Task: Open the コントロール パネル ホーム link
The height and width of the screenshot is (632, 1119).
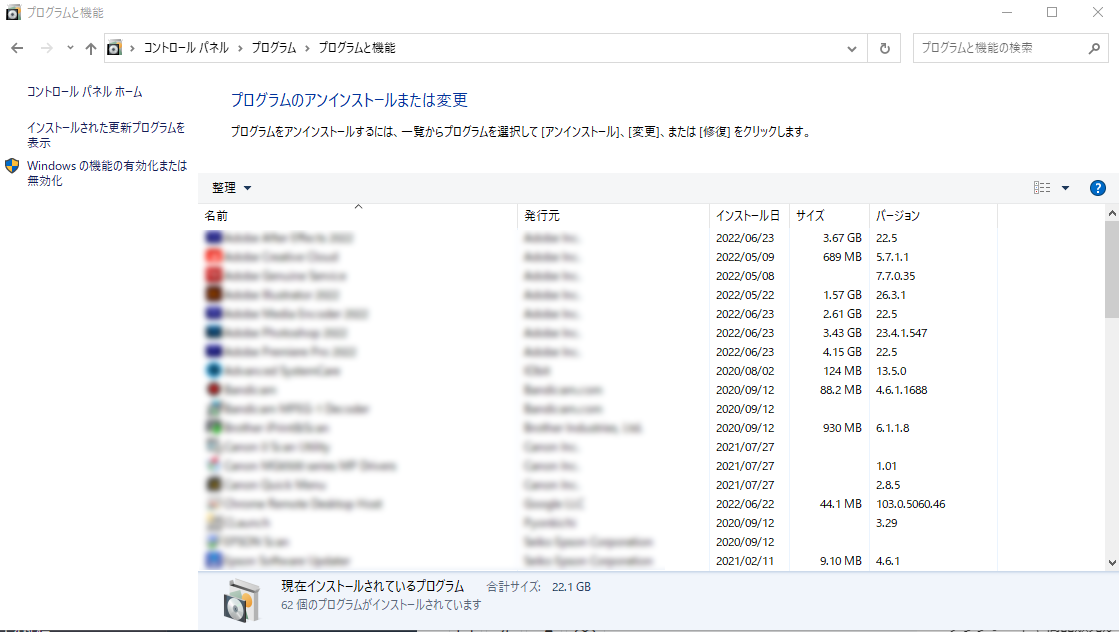Action: pos(85,92)
